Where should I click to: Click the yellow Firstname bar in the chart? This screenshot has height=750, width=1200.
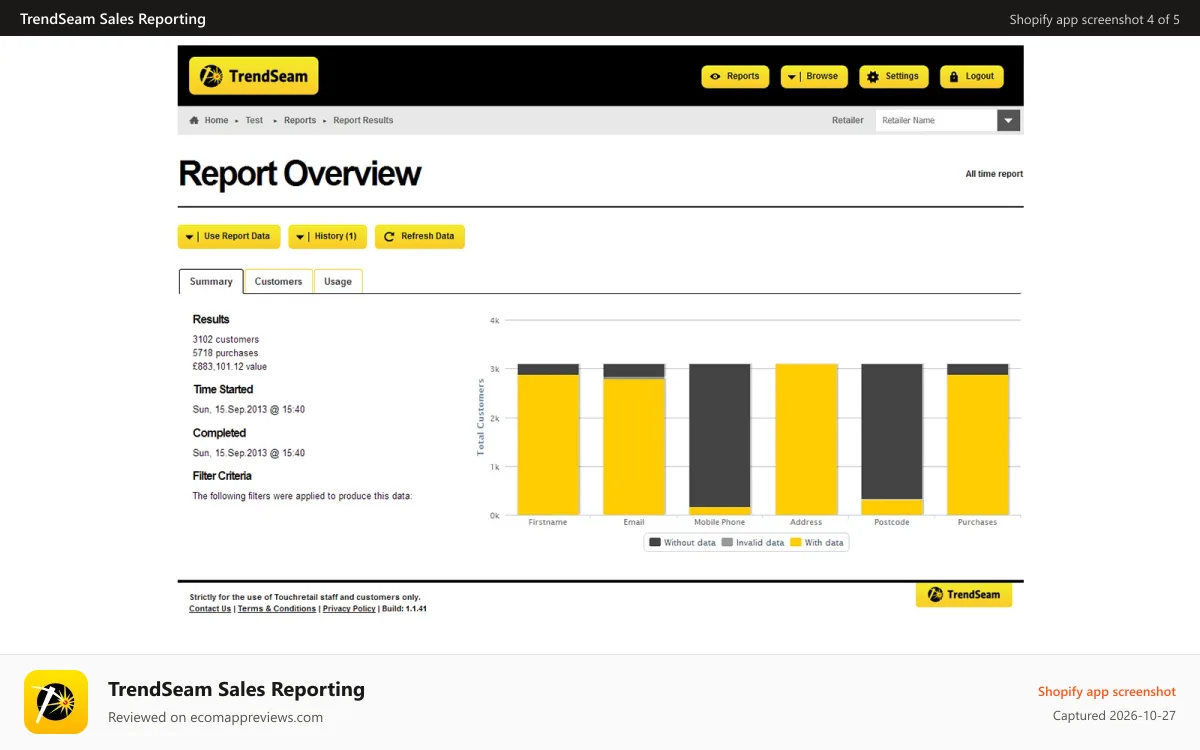pyautogui.click(x=548, y=445)
